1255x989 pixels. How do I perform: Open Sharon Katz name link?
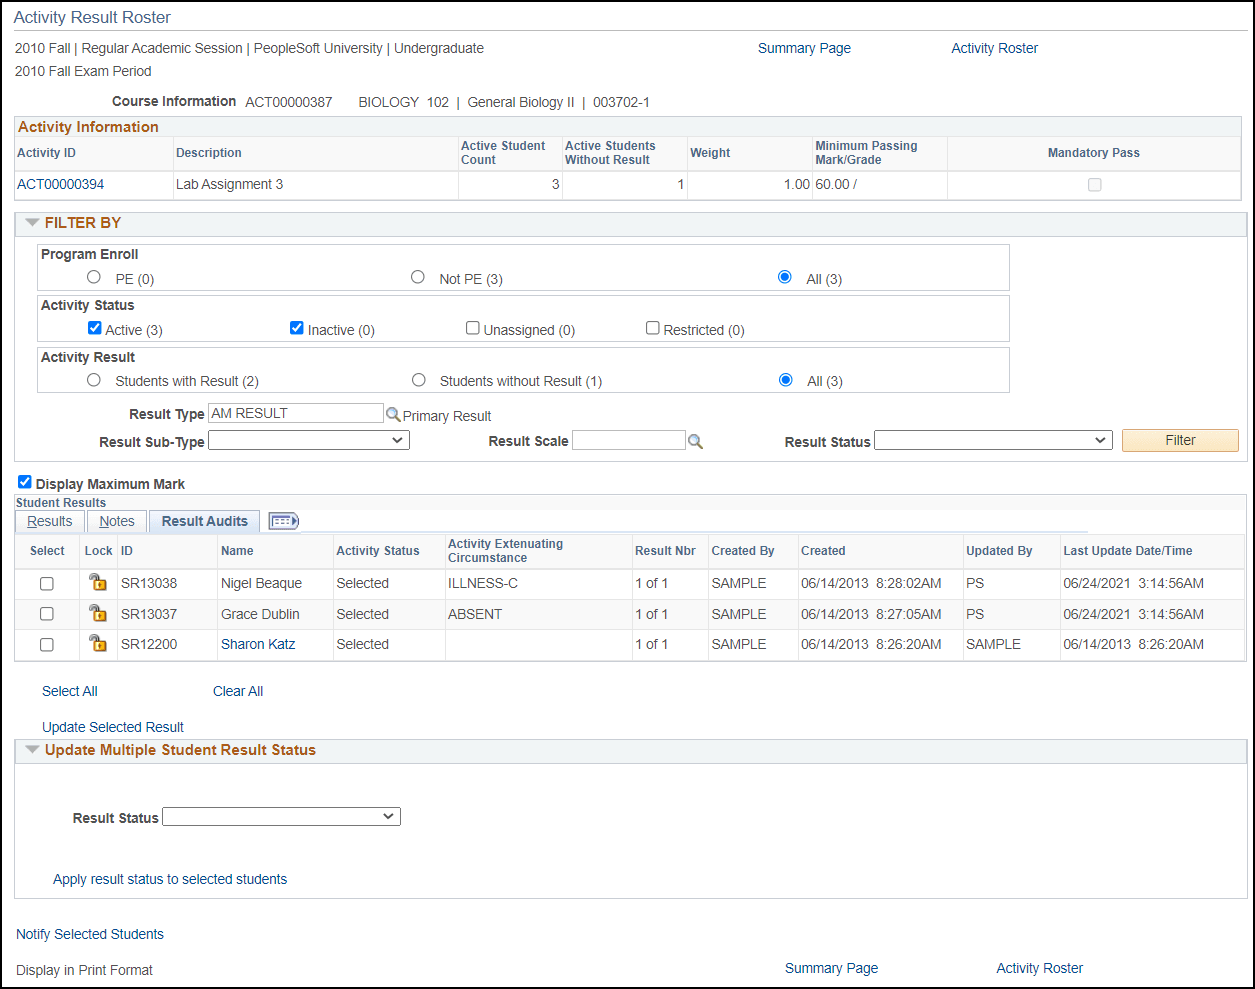point(258,644)
